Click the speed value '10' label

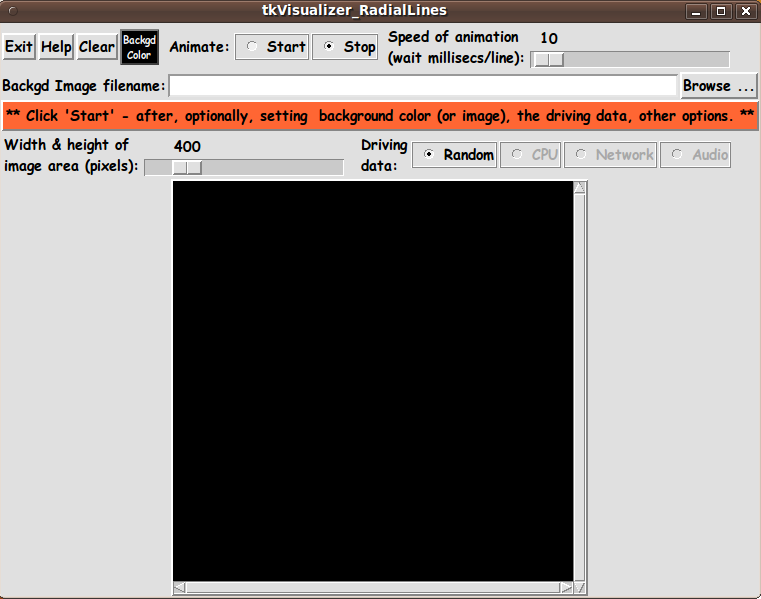(549, 38)
